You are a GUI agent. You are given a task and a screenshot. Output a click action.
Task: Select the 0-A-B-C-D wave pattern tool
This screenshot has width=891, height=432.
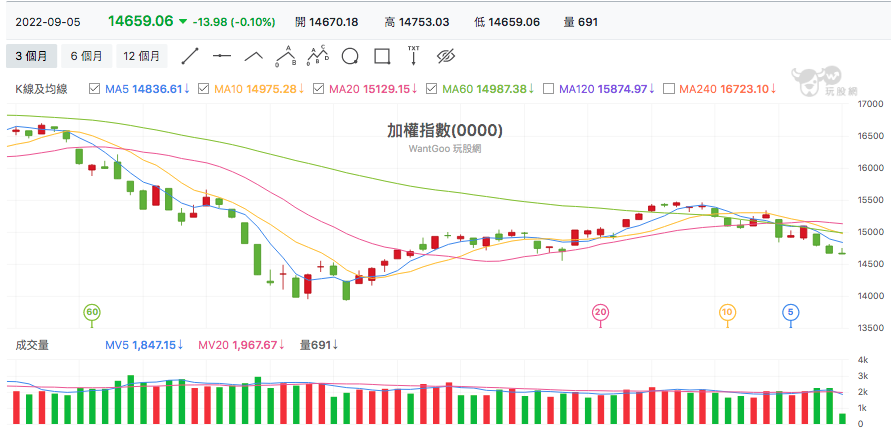(318, 56)
